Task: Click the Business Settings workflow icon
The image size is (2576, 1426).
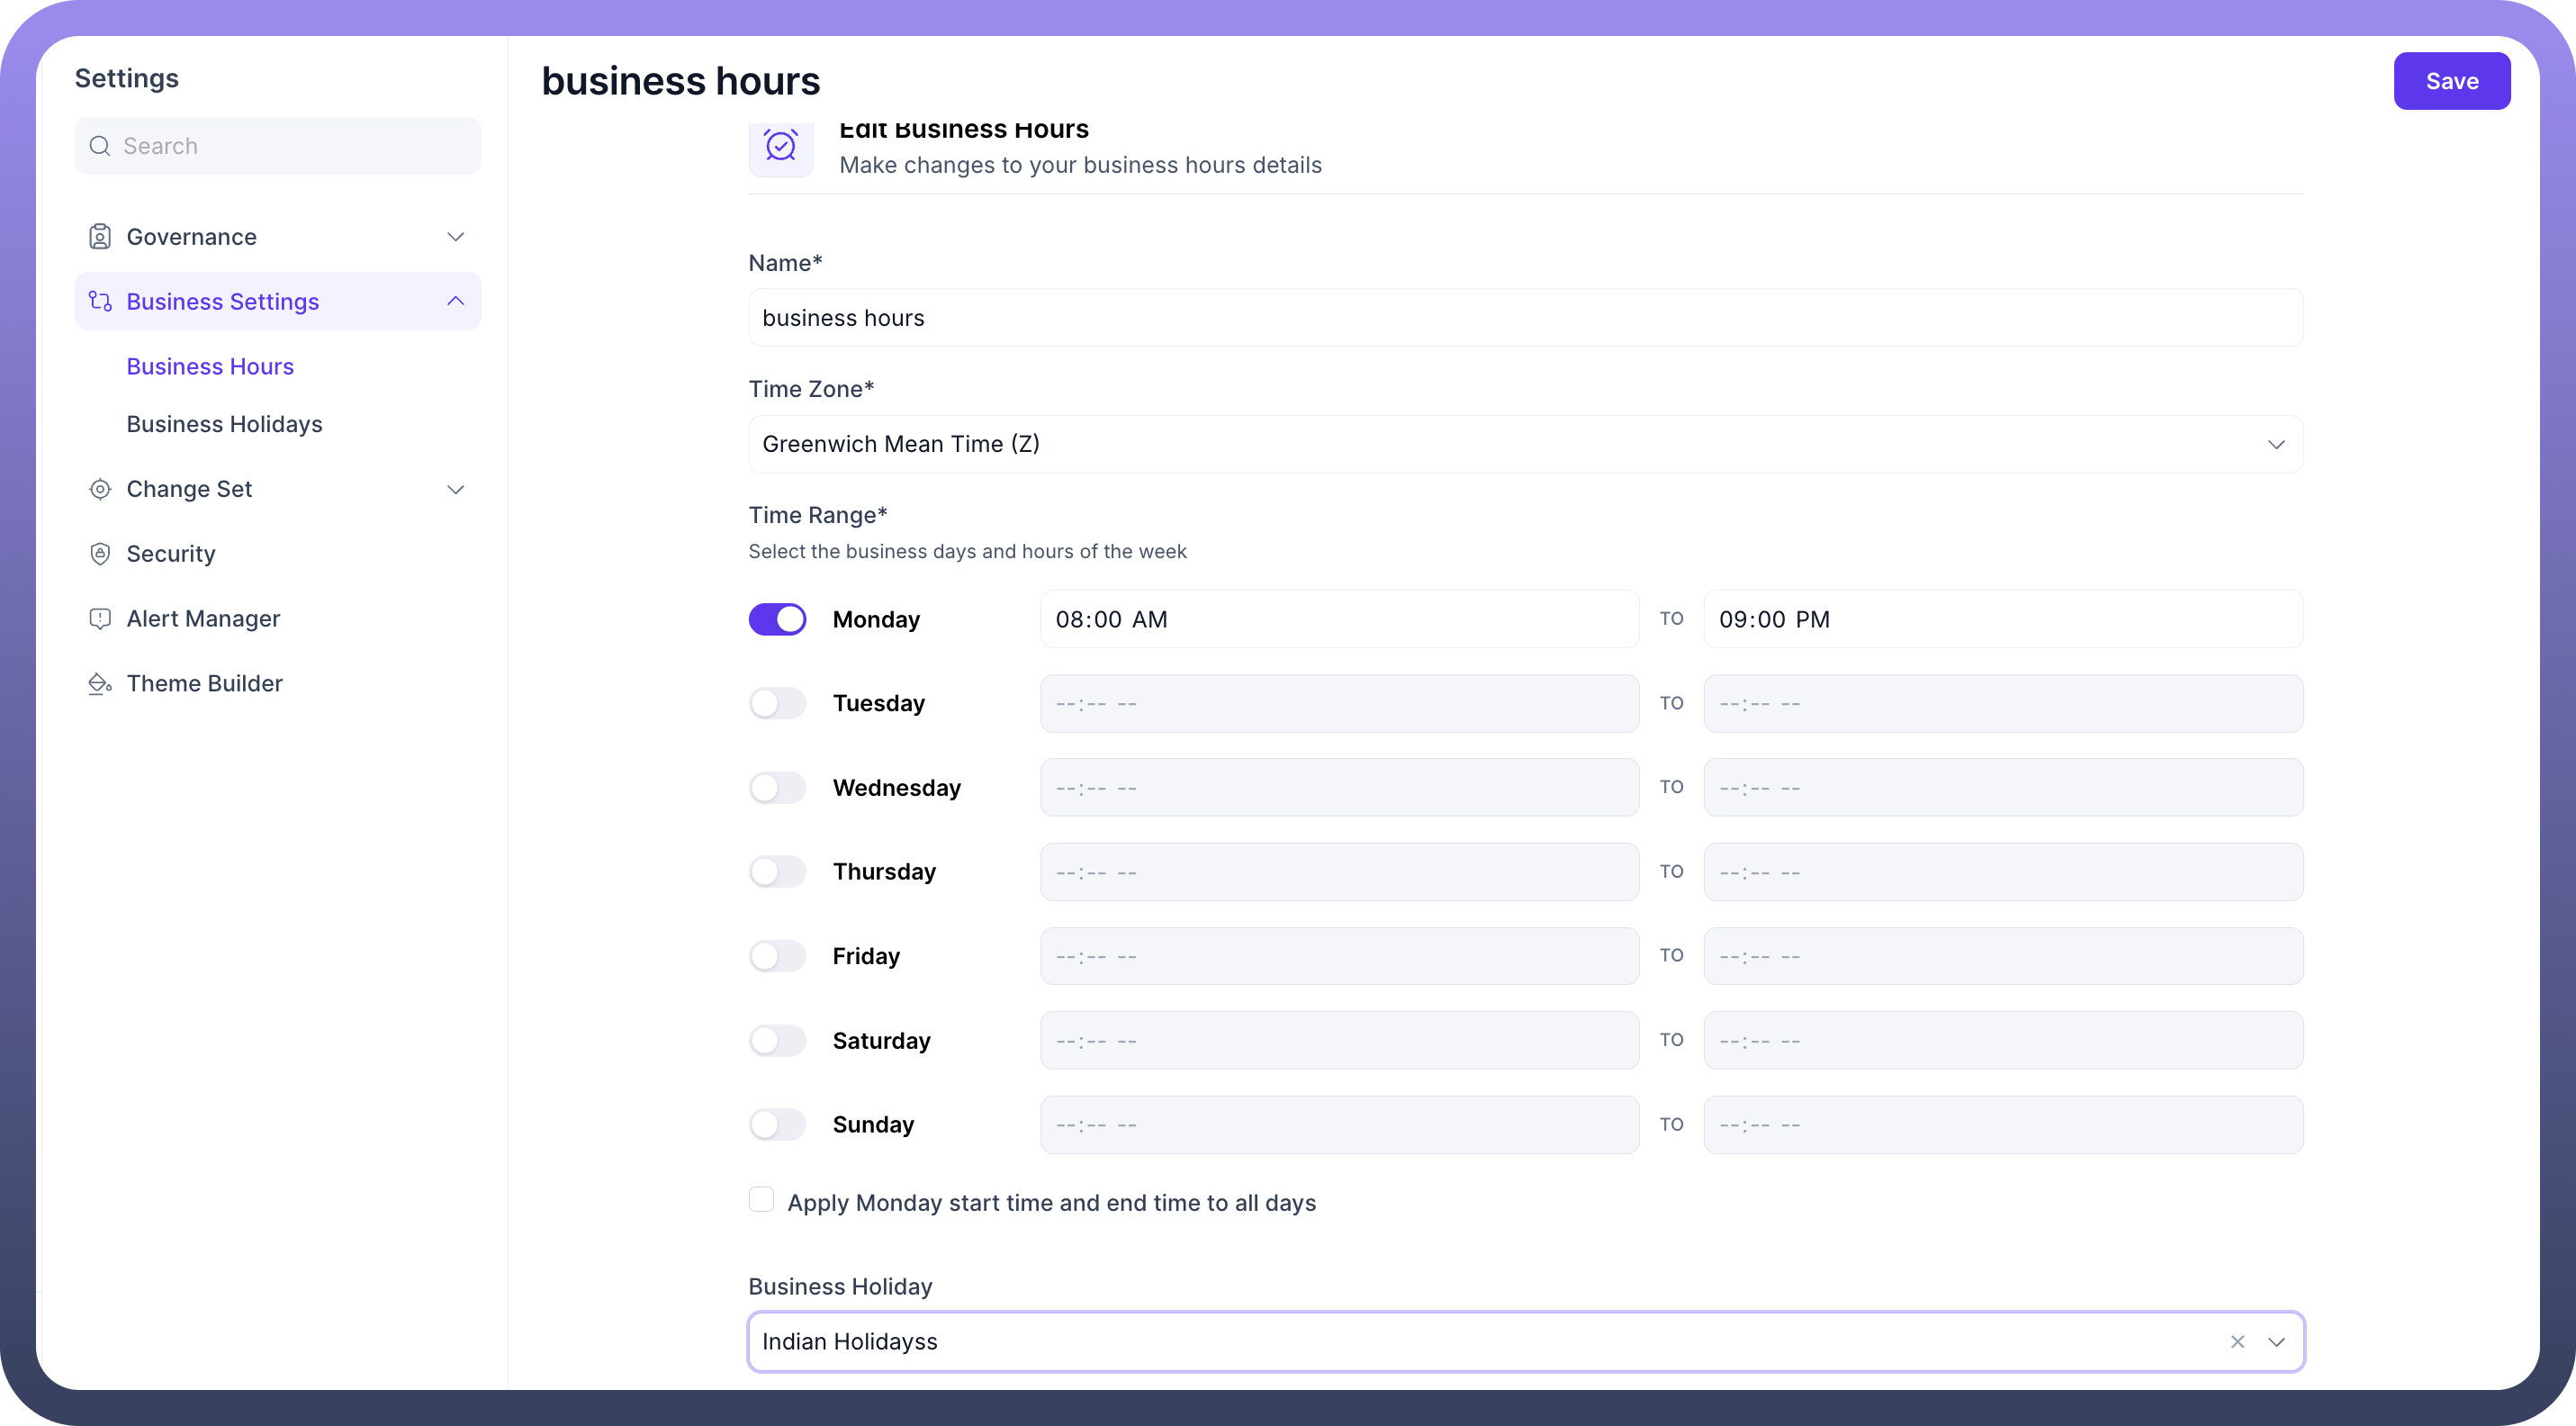Action: click(100, 301)
